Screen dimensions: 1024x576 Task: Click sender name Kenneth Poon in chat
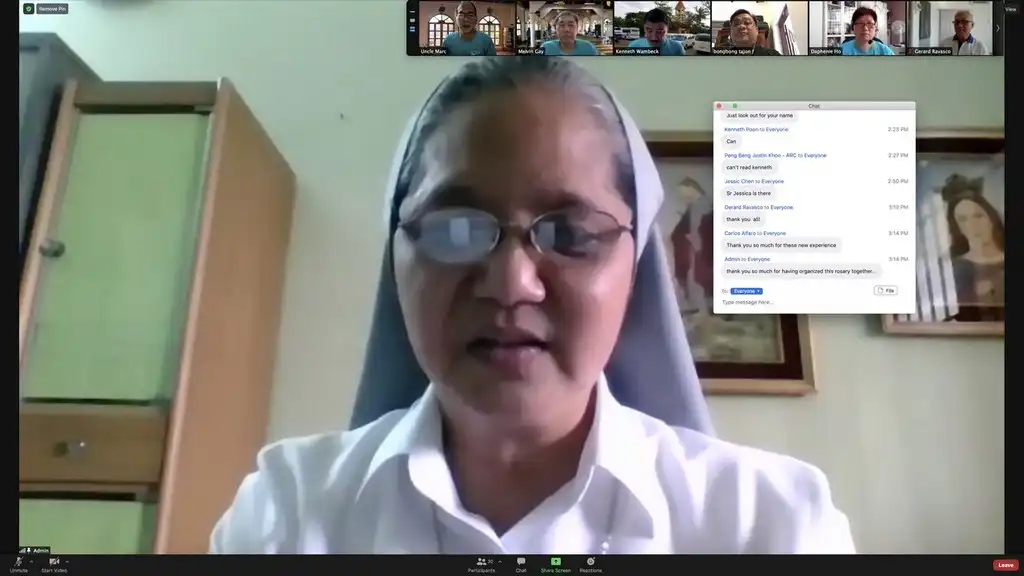(741, 129)
